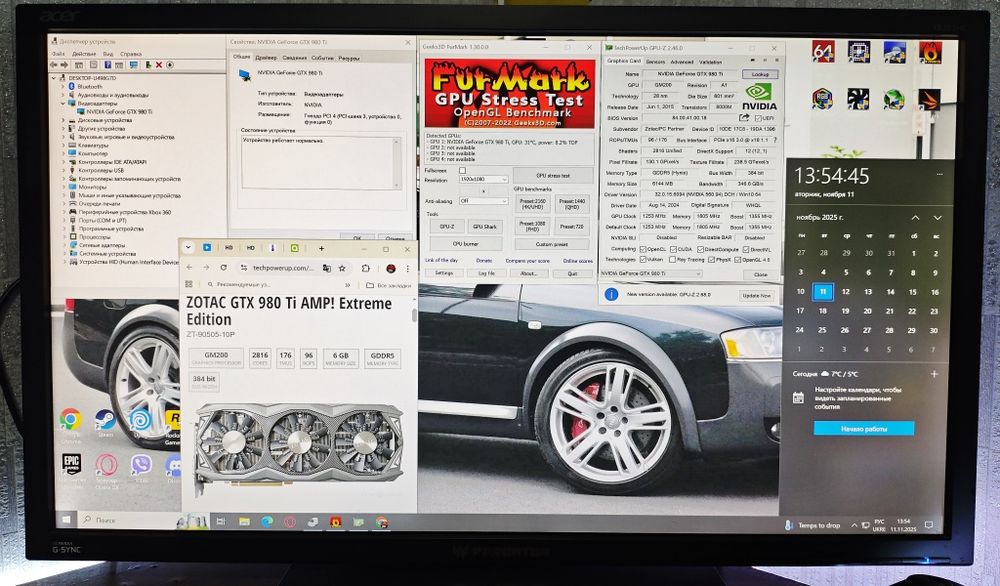Click the browser reload icon
Image resolution: width=1000 pixels, height=586 pixels.
pyautogui.click(x=223, y=268)
